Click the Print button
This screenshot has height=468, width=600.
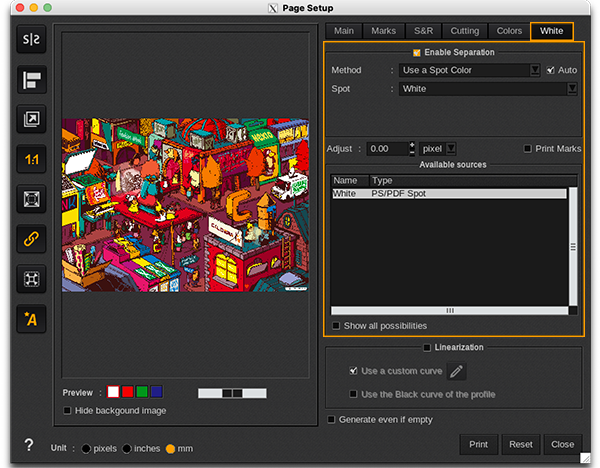point(478,444)
